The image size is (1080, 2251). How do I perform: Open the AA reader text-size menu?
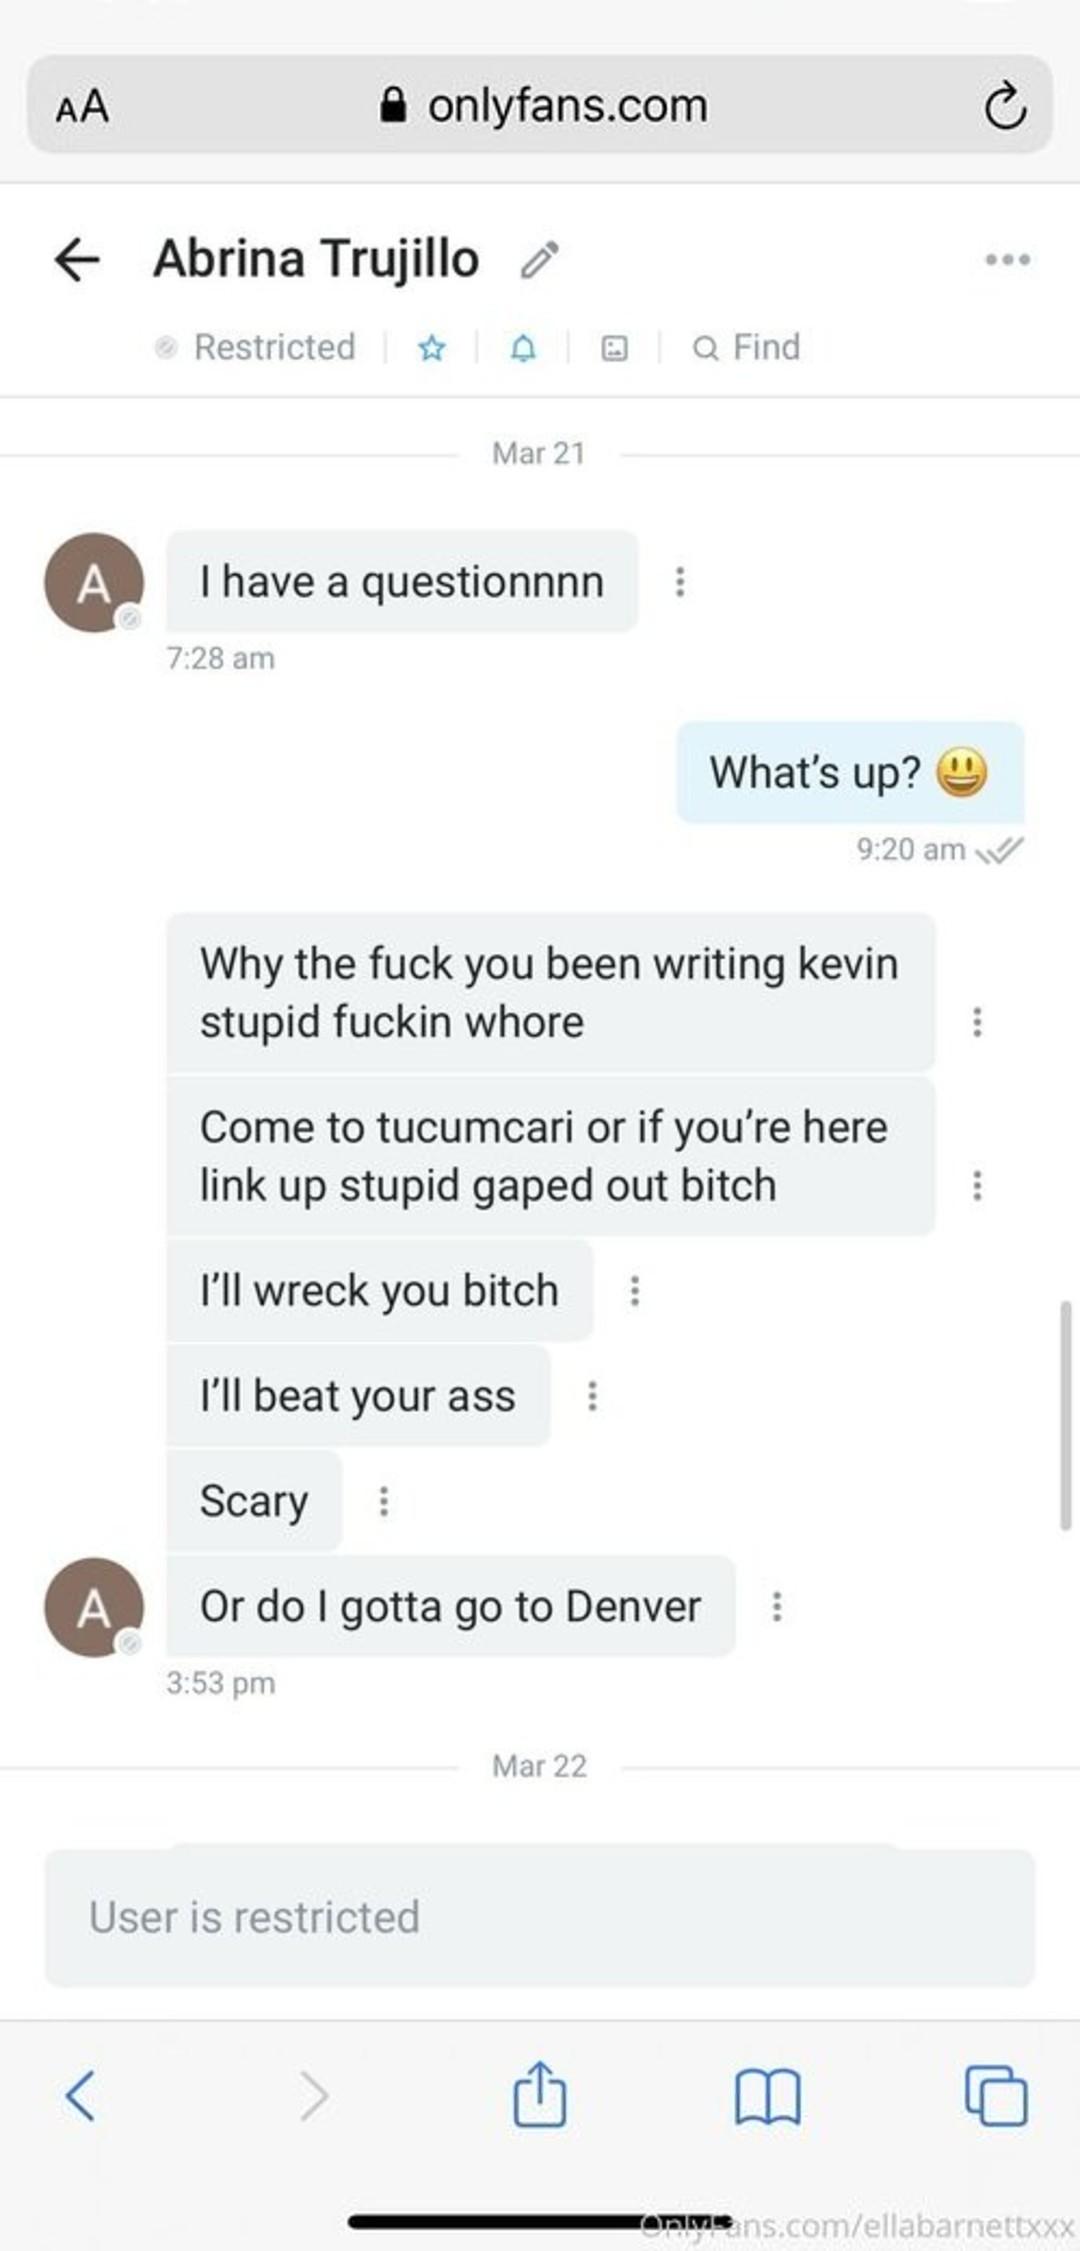pyautogui.click(x=82, y=106)
